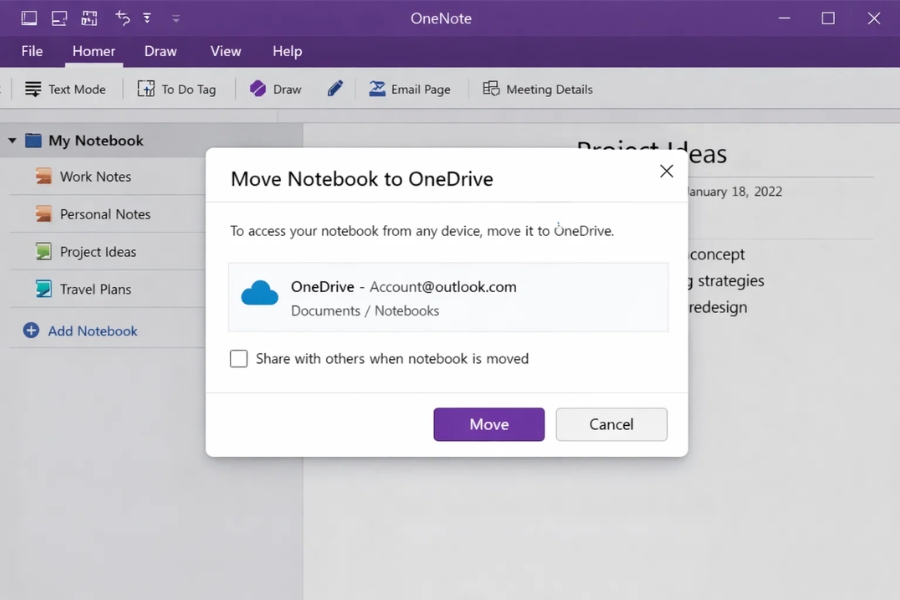Open the quick access toolbar customization chevron
The height and width of the screenshot is (600, 900).
click(146, 17)
